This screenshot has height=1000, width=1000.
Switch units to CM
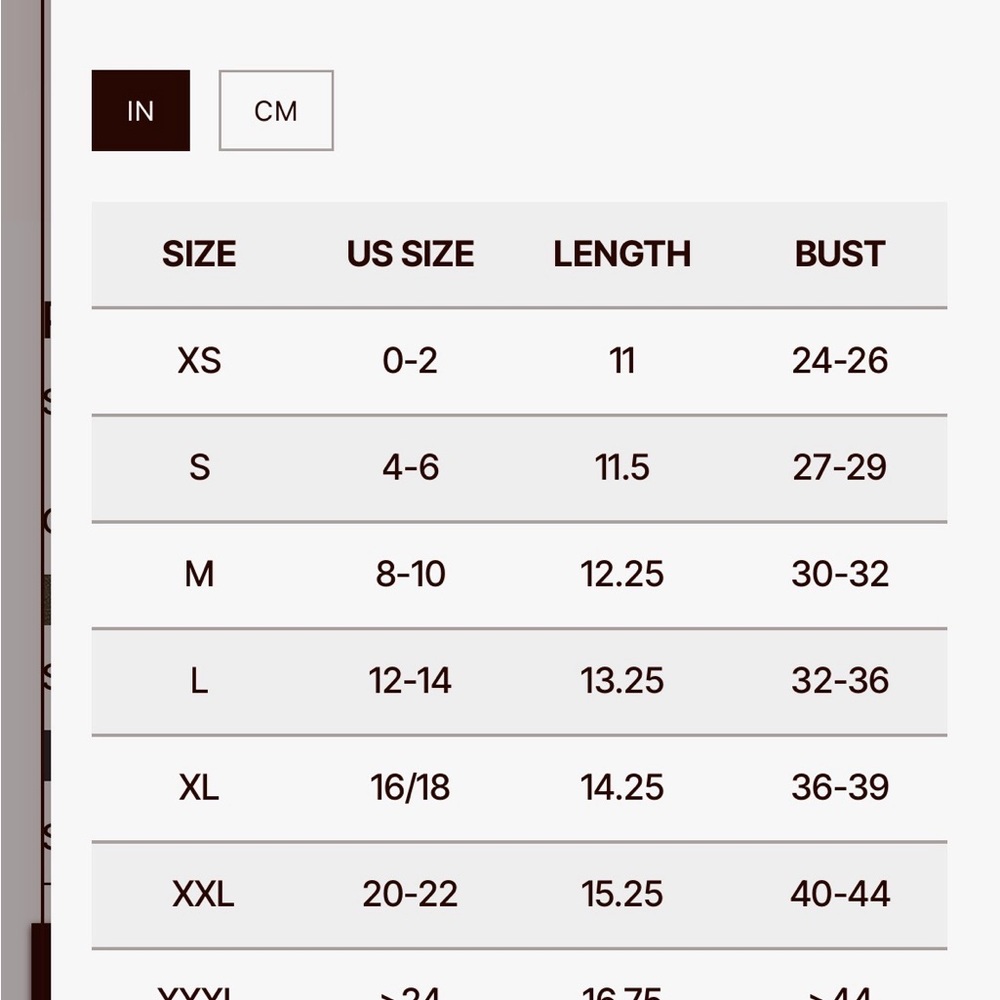[276, 110]
